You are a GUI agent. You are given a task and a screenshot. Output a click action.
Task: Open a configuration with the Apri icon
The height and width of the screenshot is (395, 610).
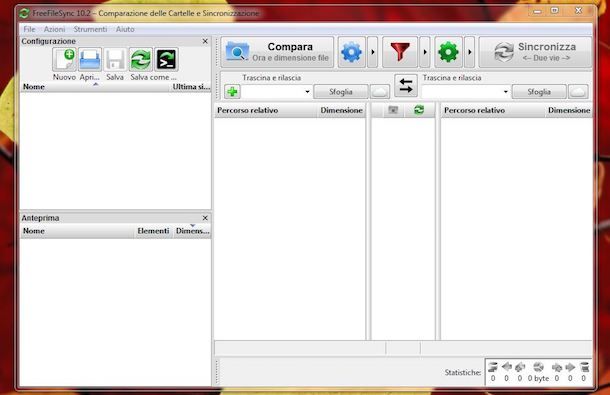pos(90,60)
